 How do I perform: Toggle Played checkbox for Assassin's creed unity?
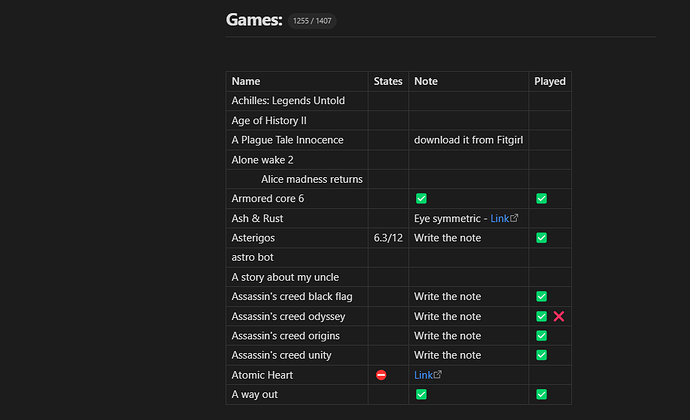click(542, 355)
